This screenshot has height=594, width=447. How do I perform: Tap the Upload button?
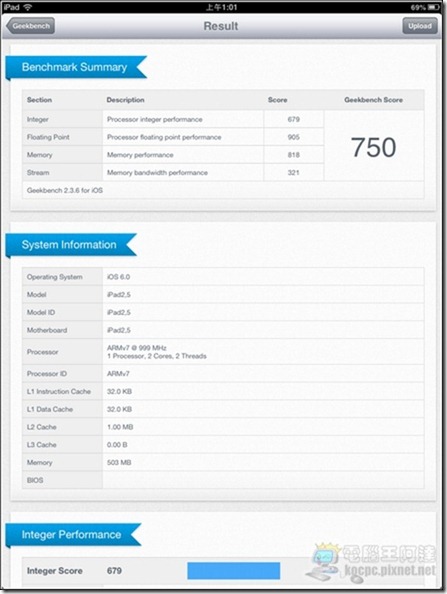(x=420, y=26)
